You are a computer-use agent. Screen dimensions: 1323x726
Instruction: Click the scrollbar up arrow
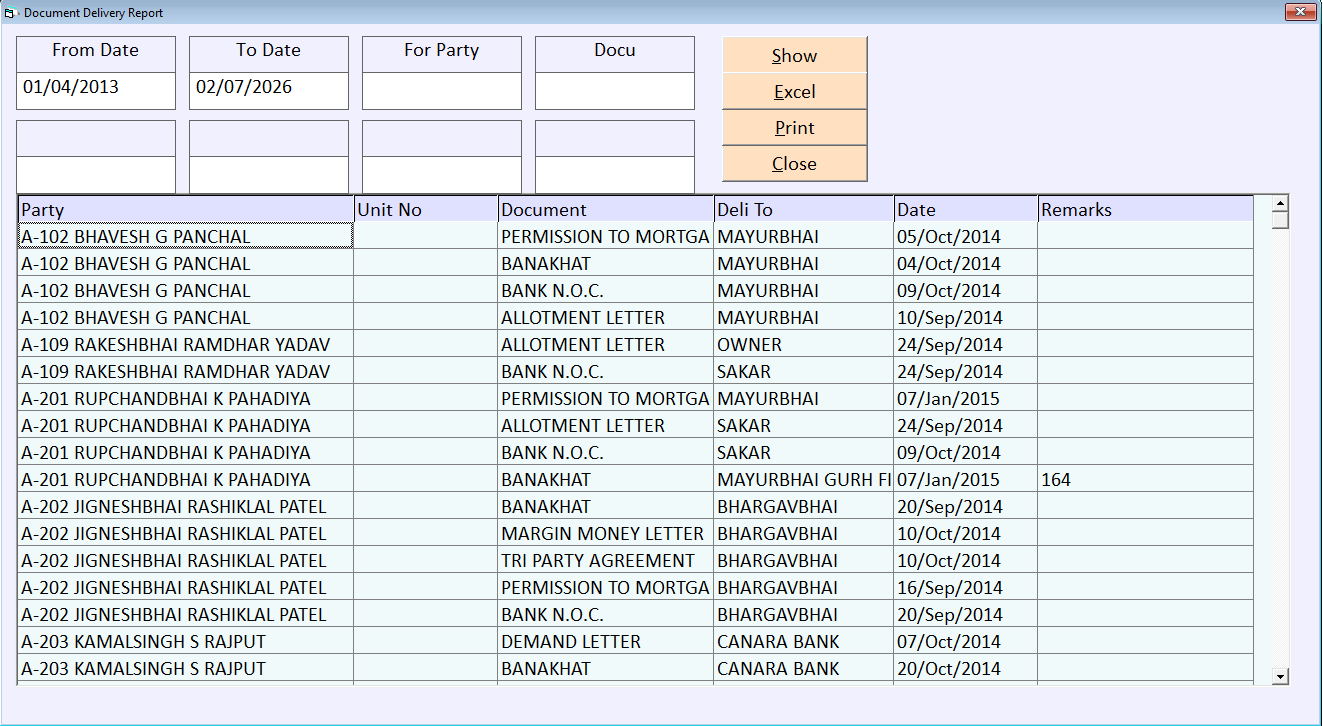pos(1280,204)
